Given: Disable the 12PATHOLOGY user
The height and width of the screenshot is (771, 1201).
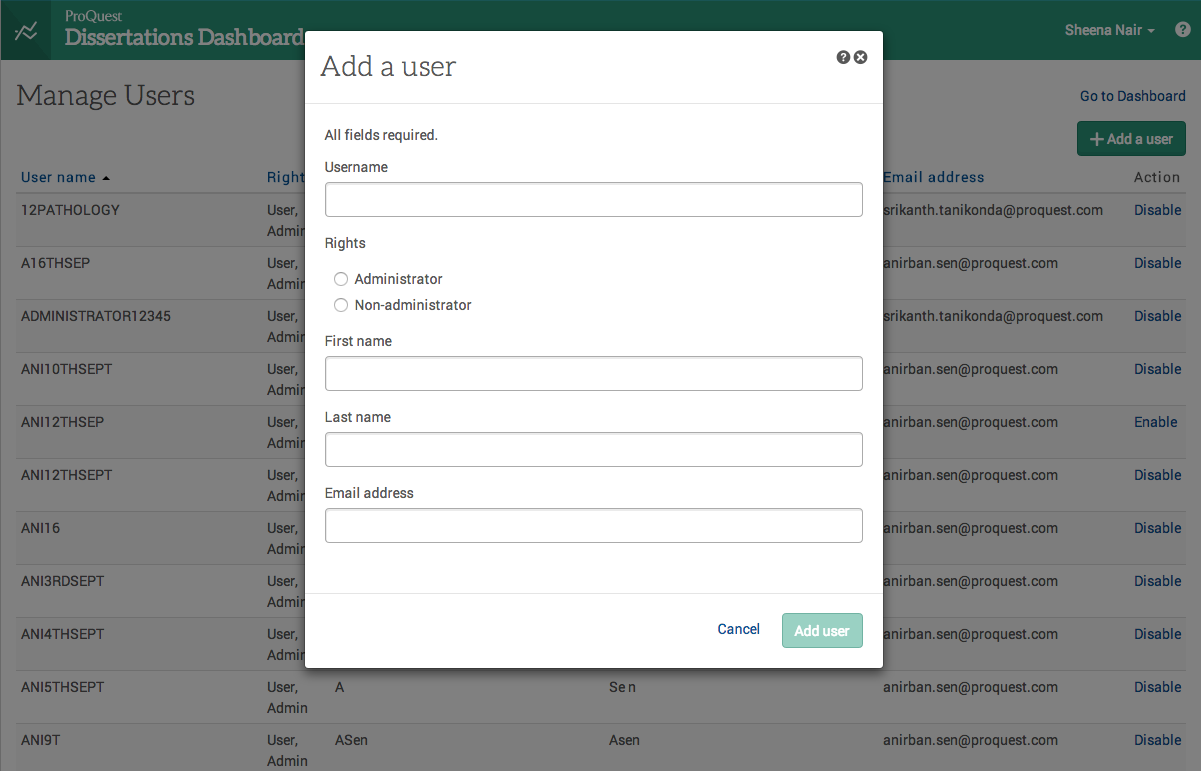Looking at the screenshot, I should [1157, 210].
